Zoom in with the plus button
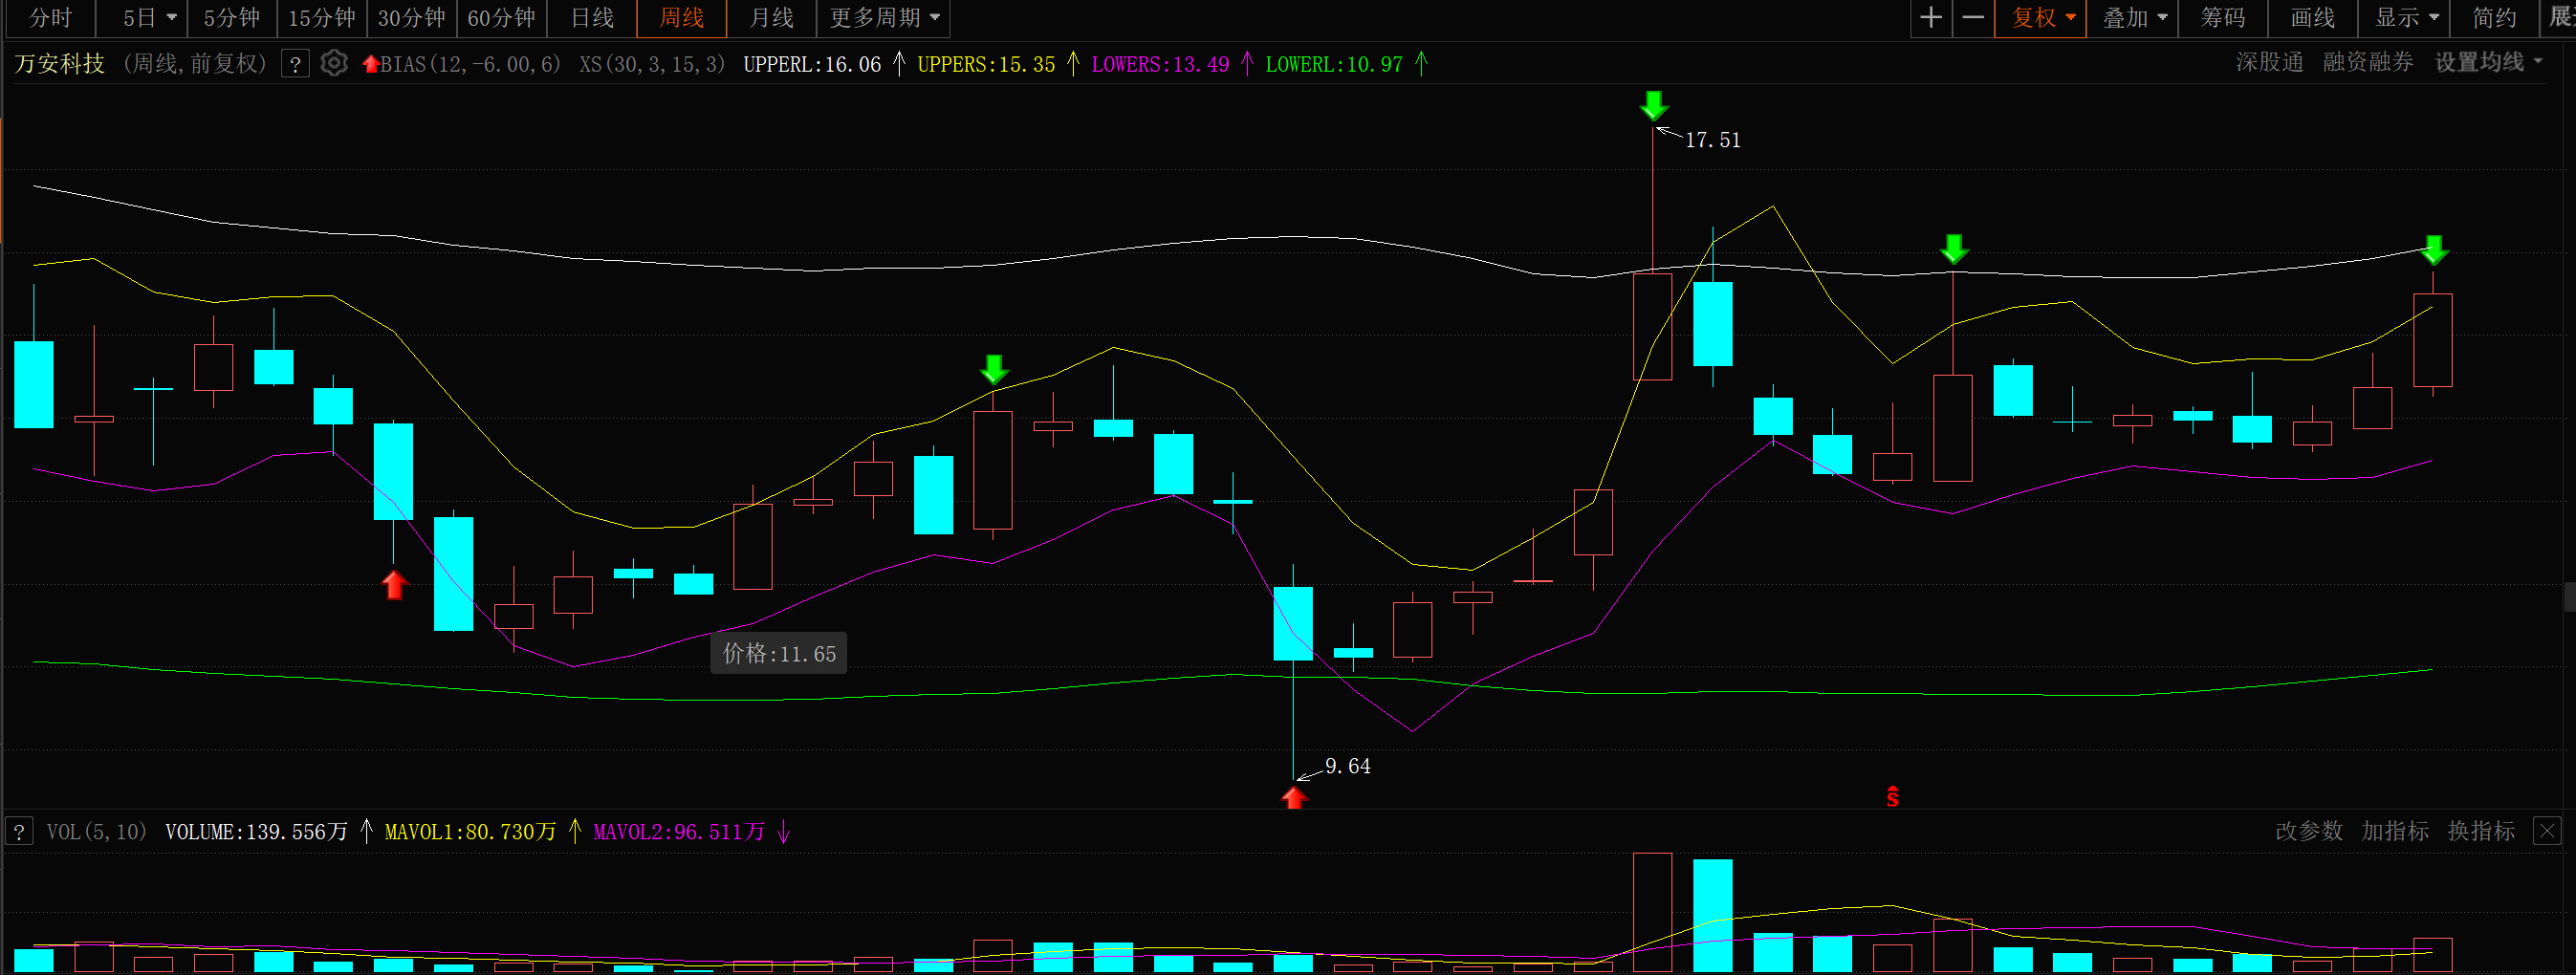Screen dimensions: 2576x975 click(x=1931, y=18)
